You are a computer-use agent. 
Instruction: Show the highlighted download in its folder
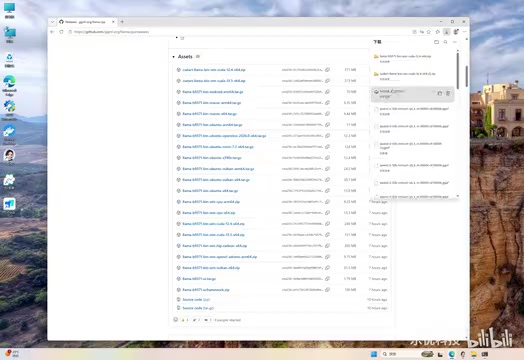[439, 94]
